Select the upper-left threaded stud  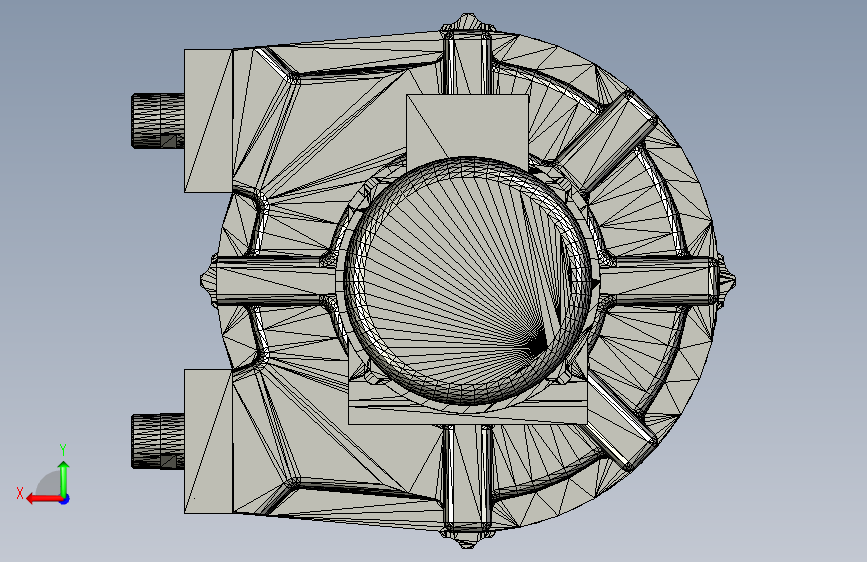click(x=158, y=121)
